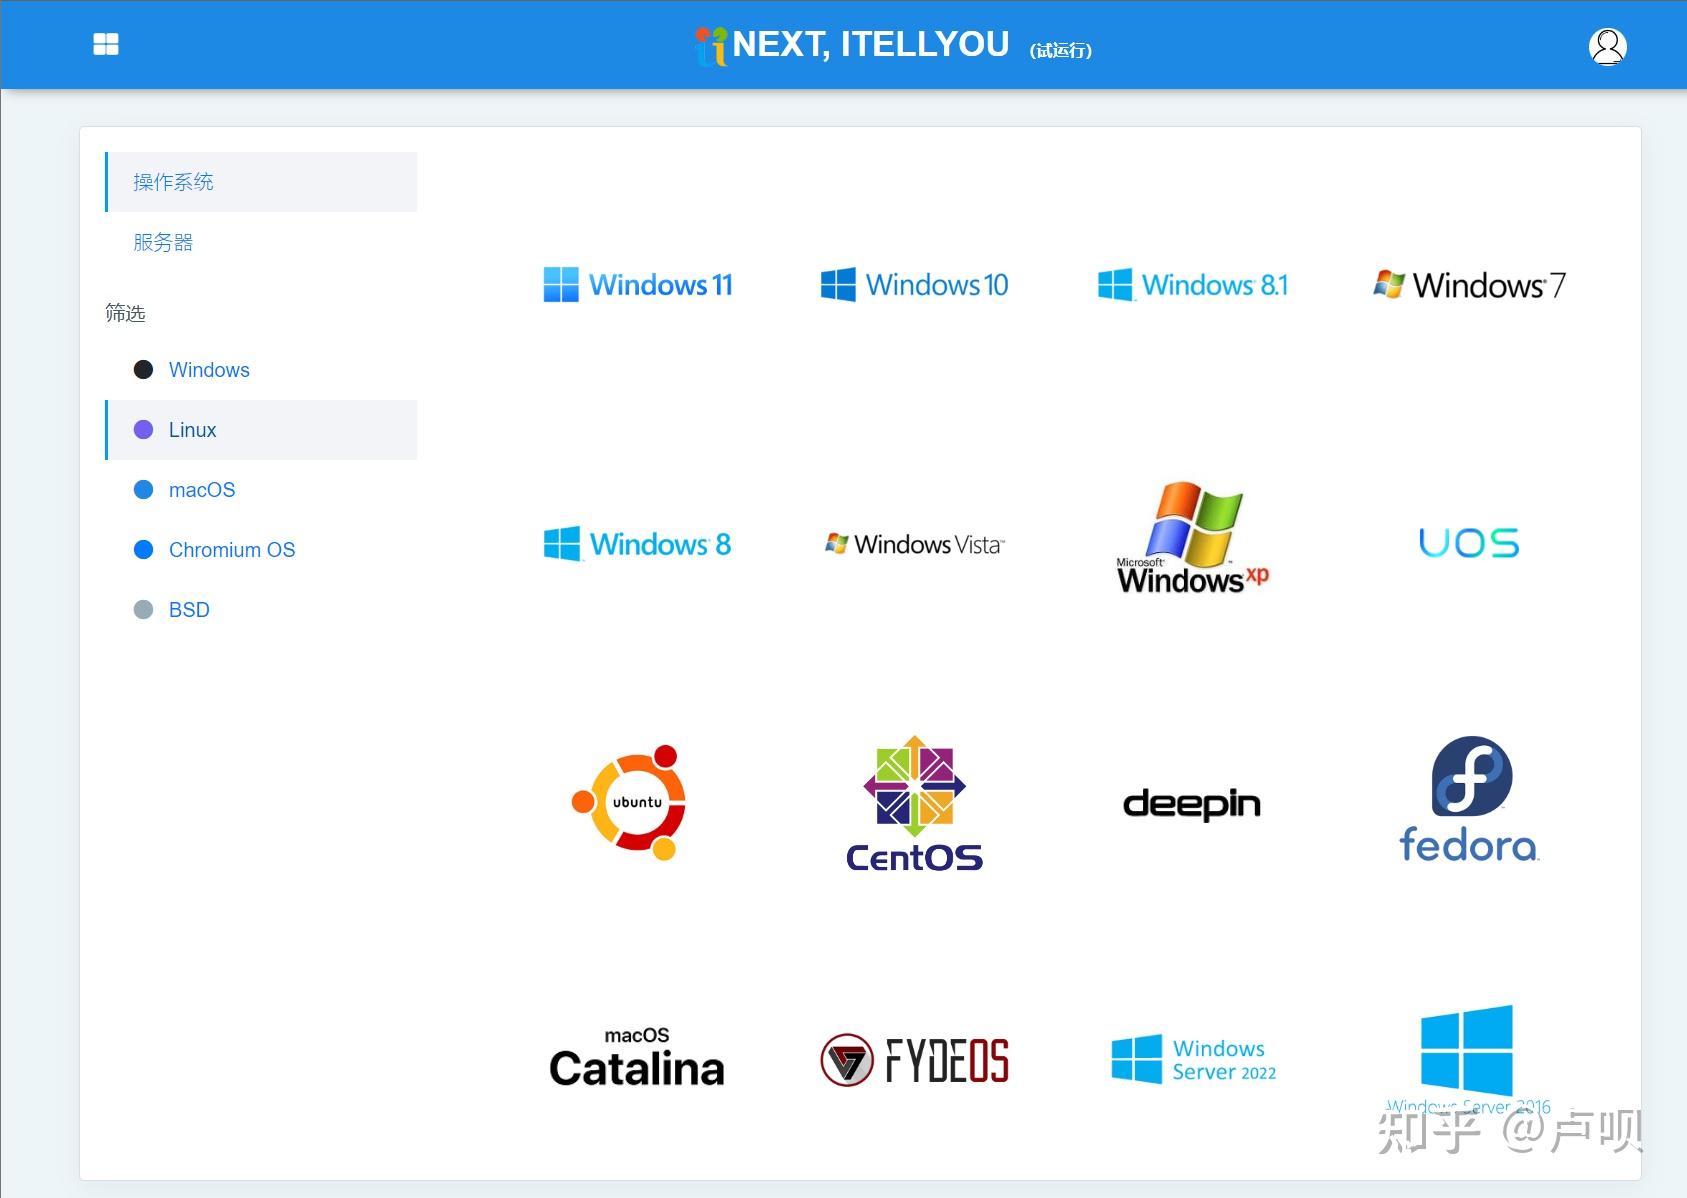Filter the list by macOS
Screen dimensions: 1687x1198
coord(261,490)
